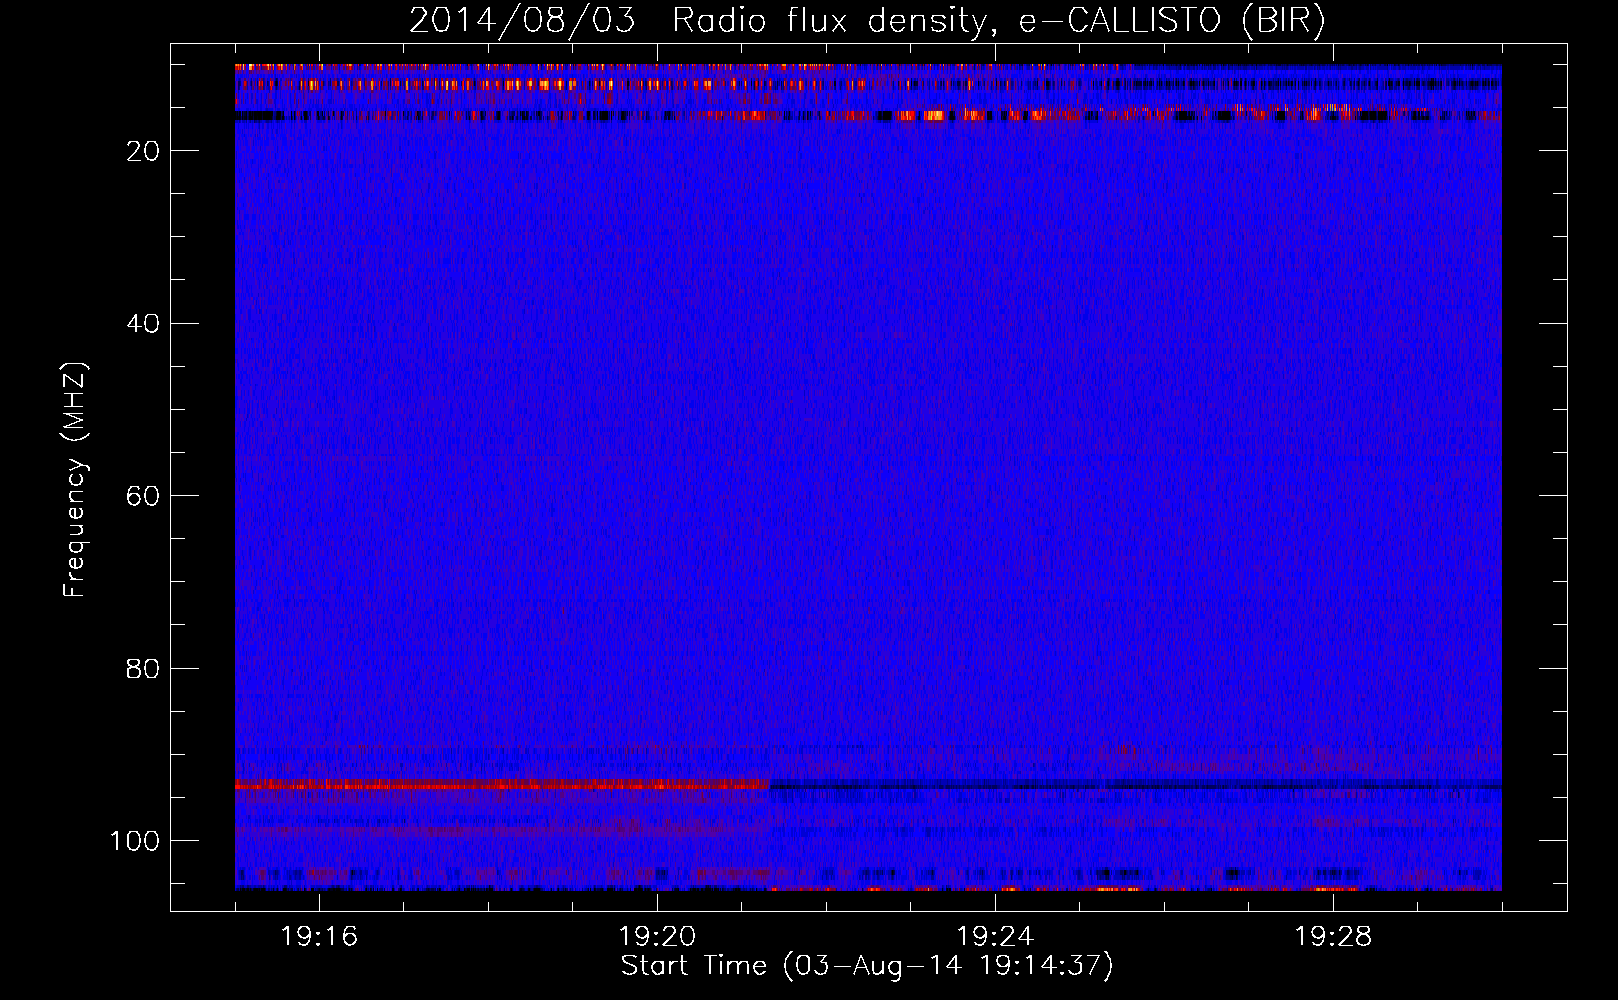1618x1000 pixels.
Task: Click the "Start Time" x-axis label
Action: [693, 966]
